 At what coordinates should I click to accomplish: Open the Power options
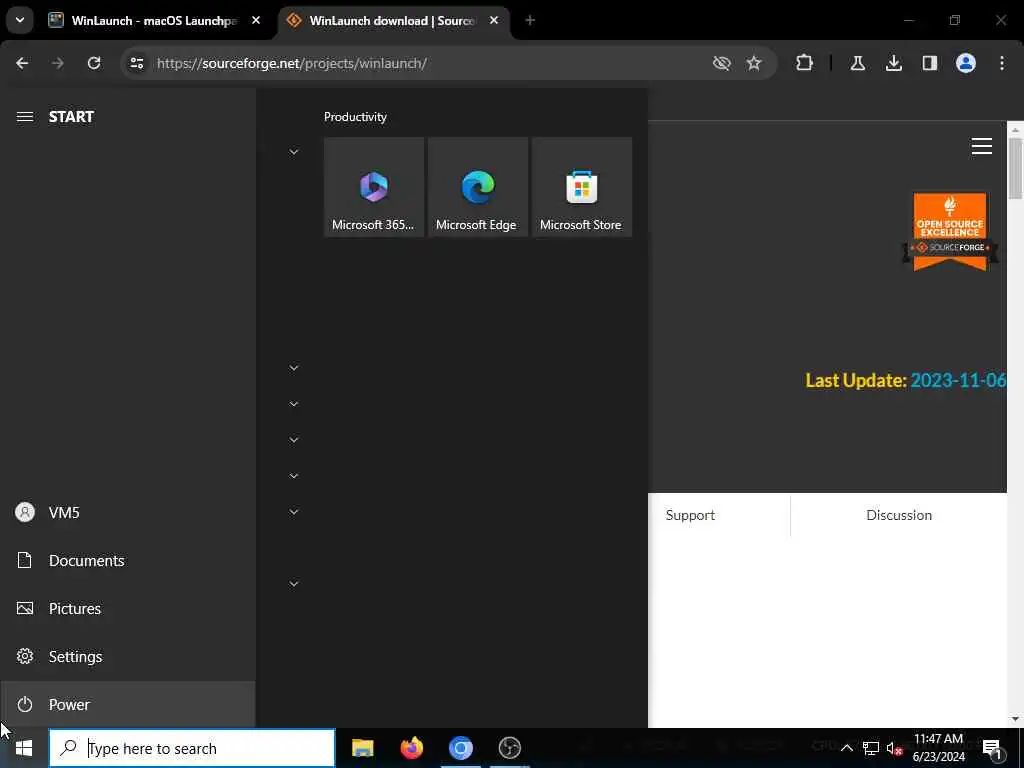click(x=127, y=705)
